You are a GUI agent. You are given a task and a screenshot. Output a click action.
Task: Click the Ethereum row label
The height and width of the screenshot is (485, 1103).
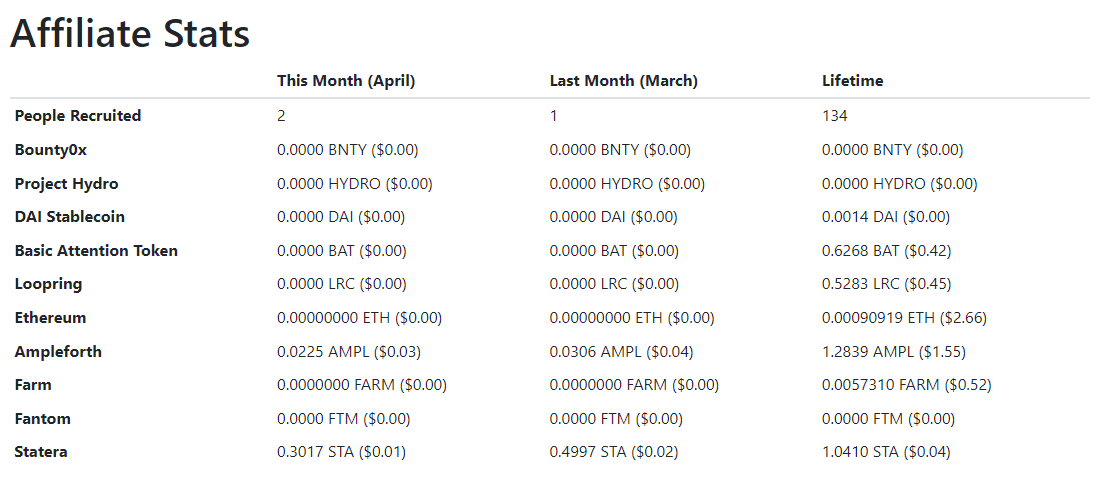click(x=51, y=317)
